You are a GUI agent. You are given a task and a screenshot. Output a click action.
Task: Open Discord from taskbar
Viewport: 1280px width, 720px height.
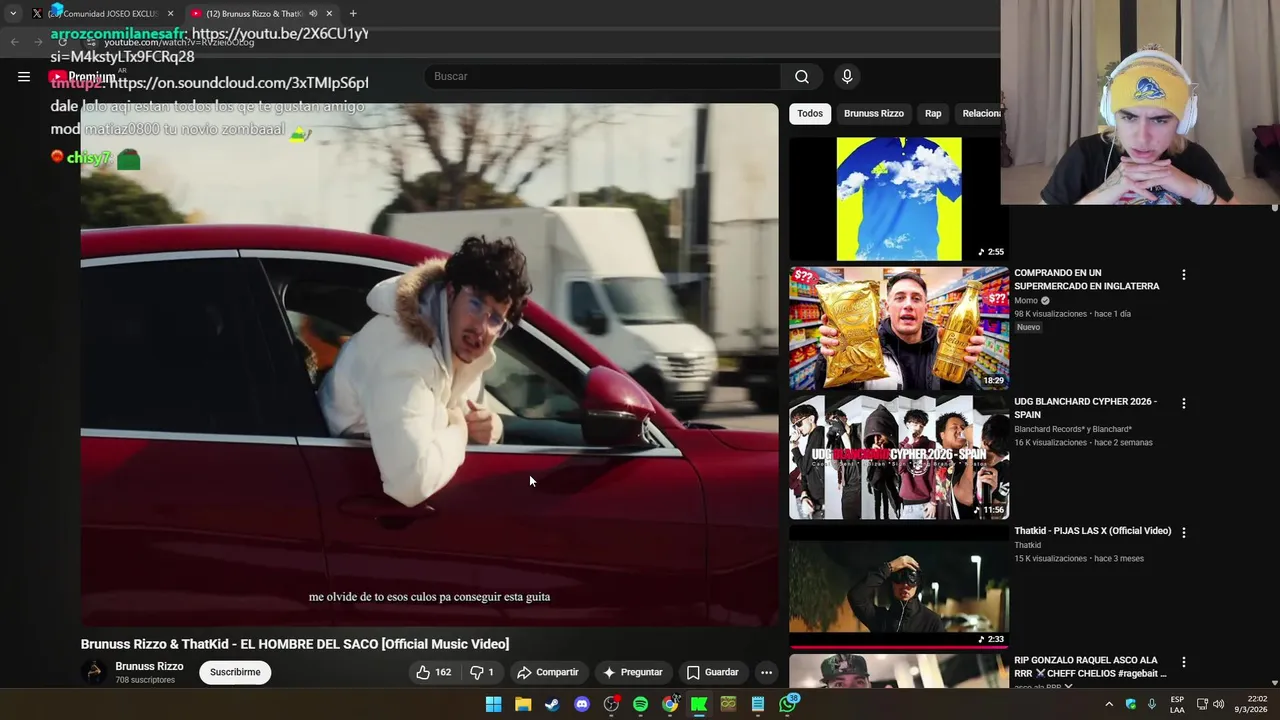pyautogui.click(x=582, y=704)
